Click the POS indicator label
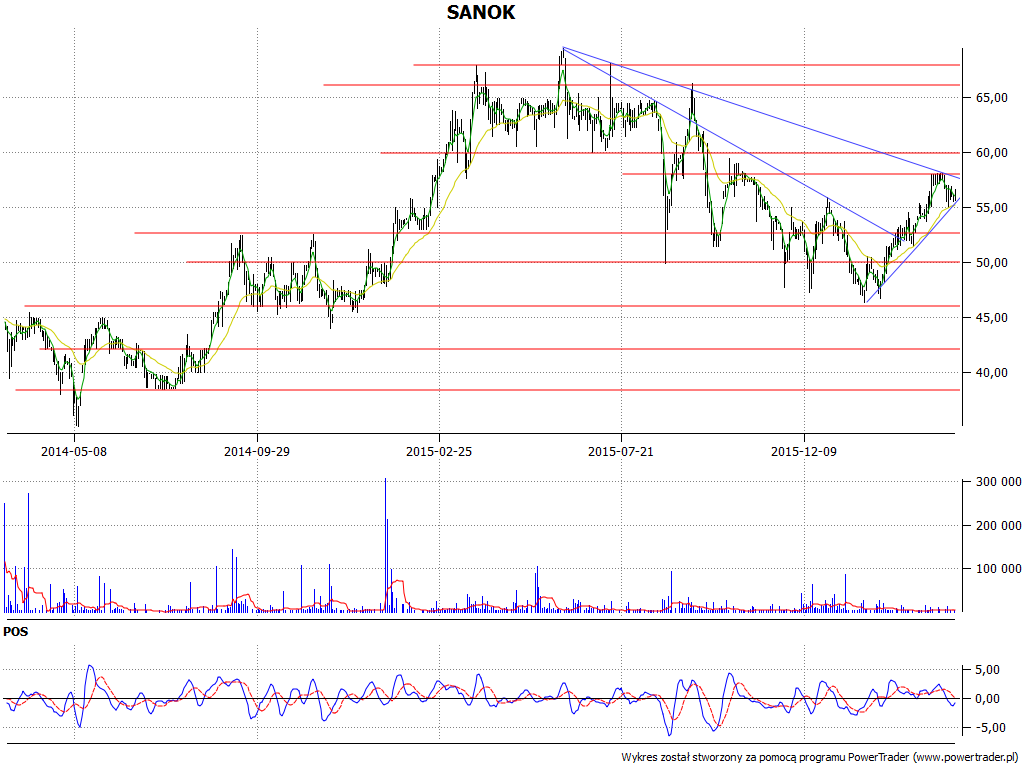 pyautogui.click(x=16, y=632)
